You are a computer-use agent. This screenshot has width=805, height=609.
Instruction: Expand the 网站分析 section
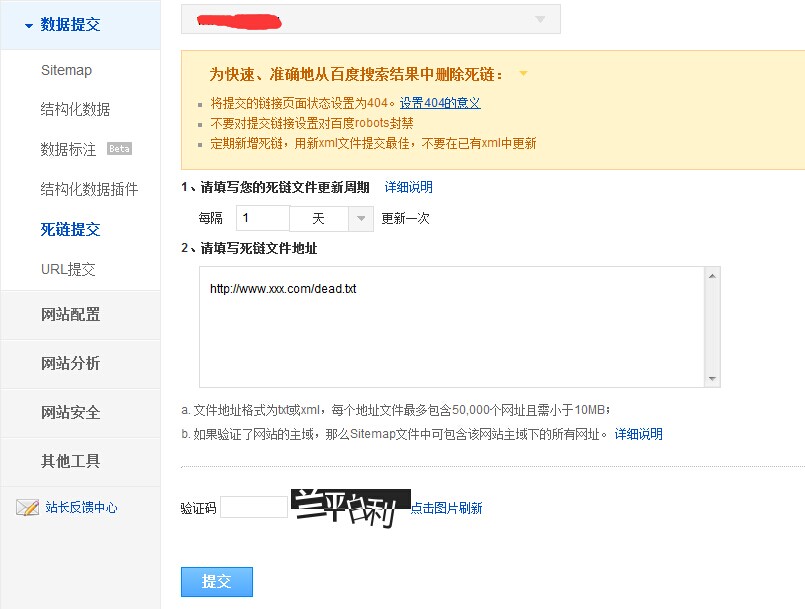tap(70, 363)
